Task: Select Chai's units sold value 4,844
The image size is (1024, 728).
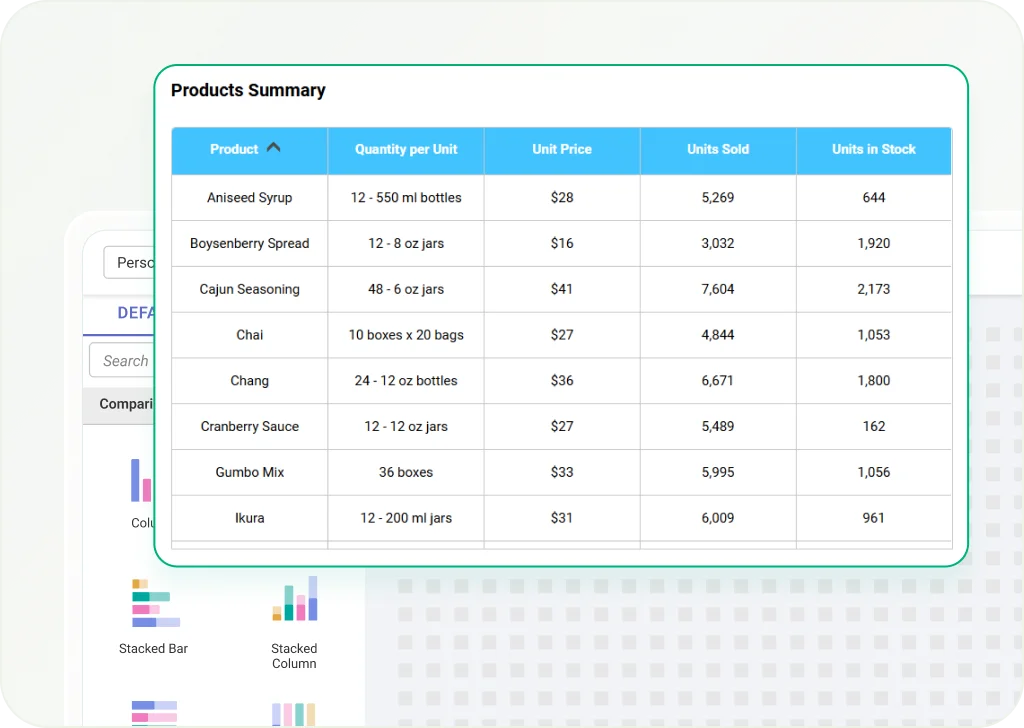Action: [718, 335]
